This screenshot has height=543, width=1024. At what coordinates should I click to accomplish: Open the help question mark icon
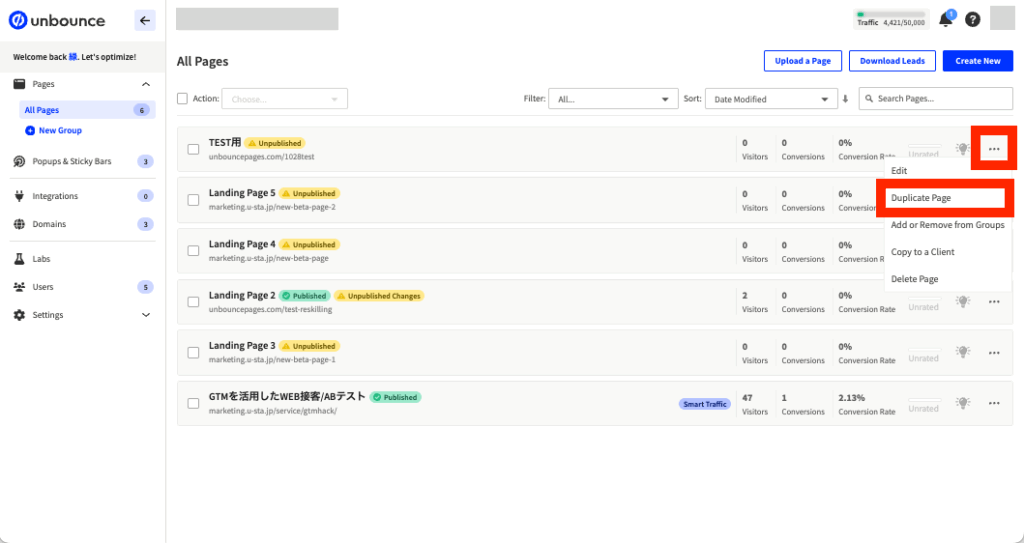(972, 20)
